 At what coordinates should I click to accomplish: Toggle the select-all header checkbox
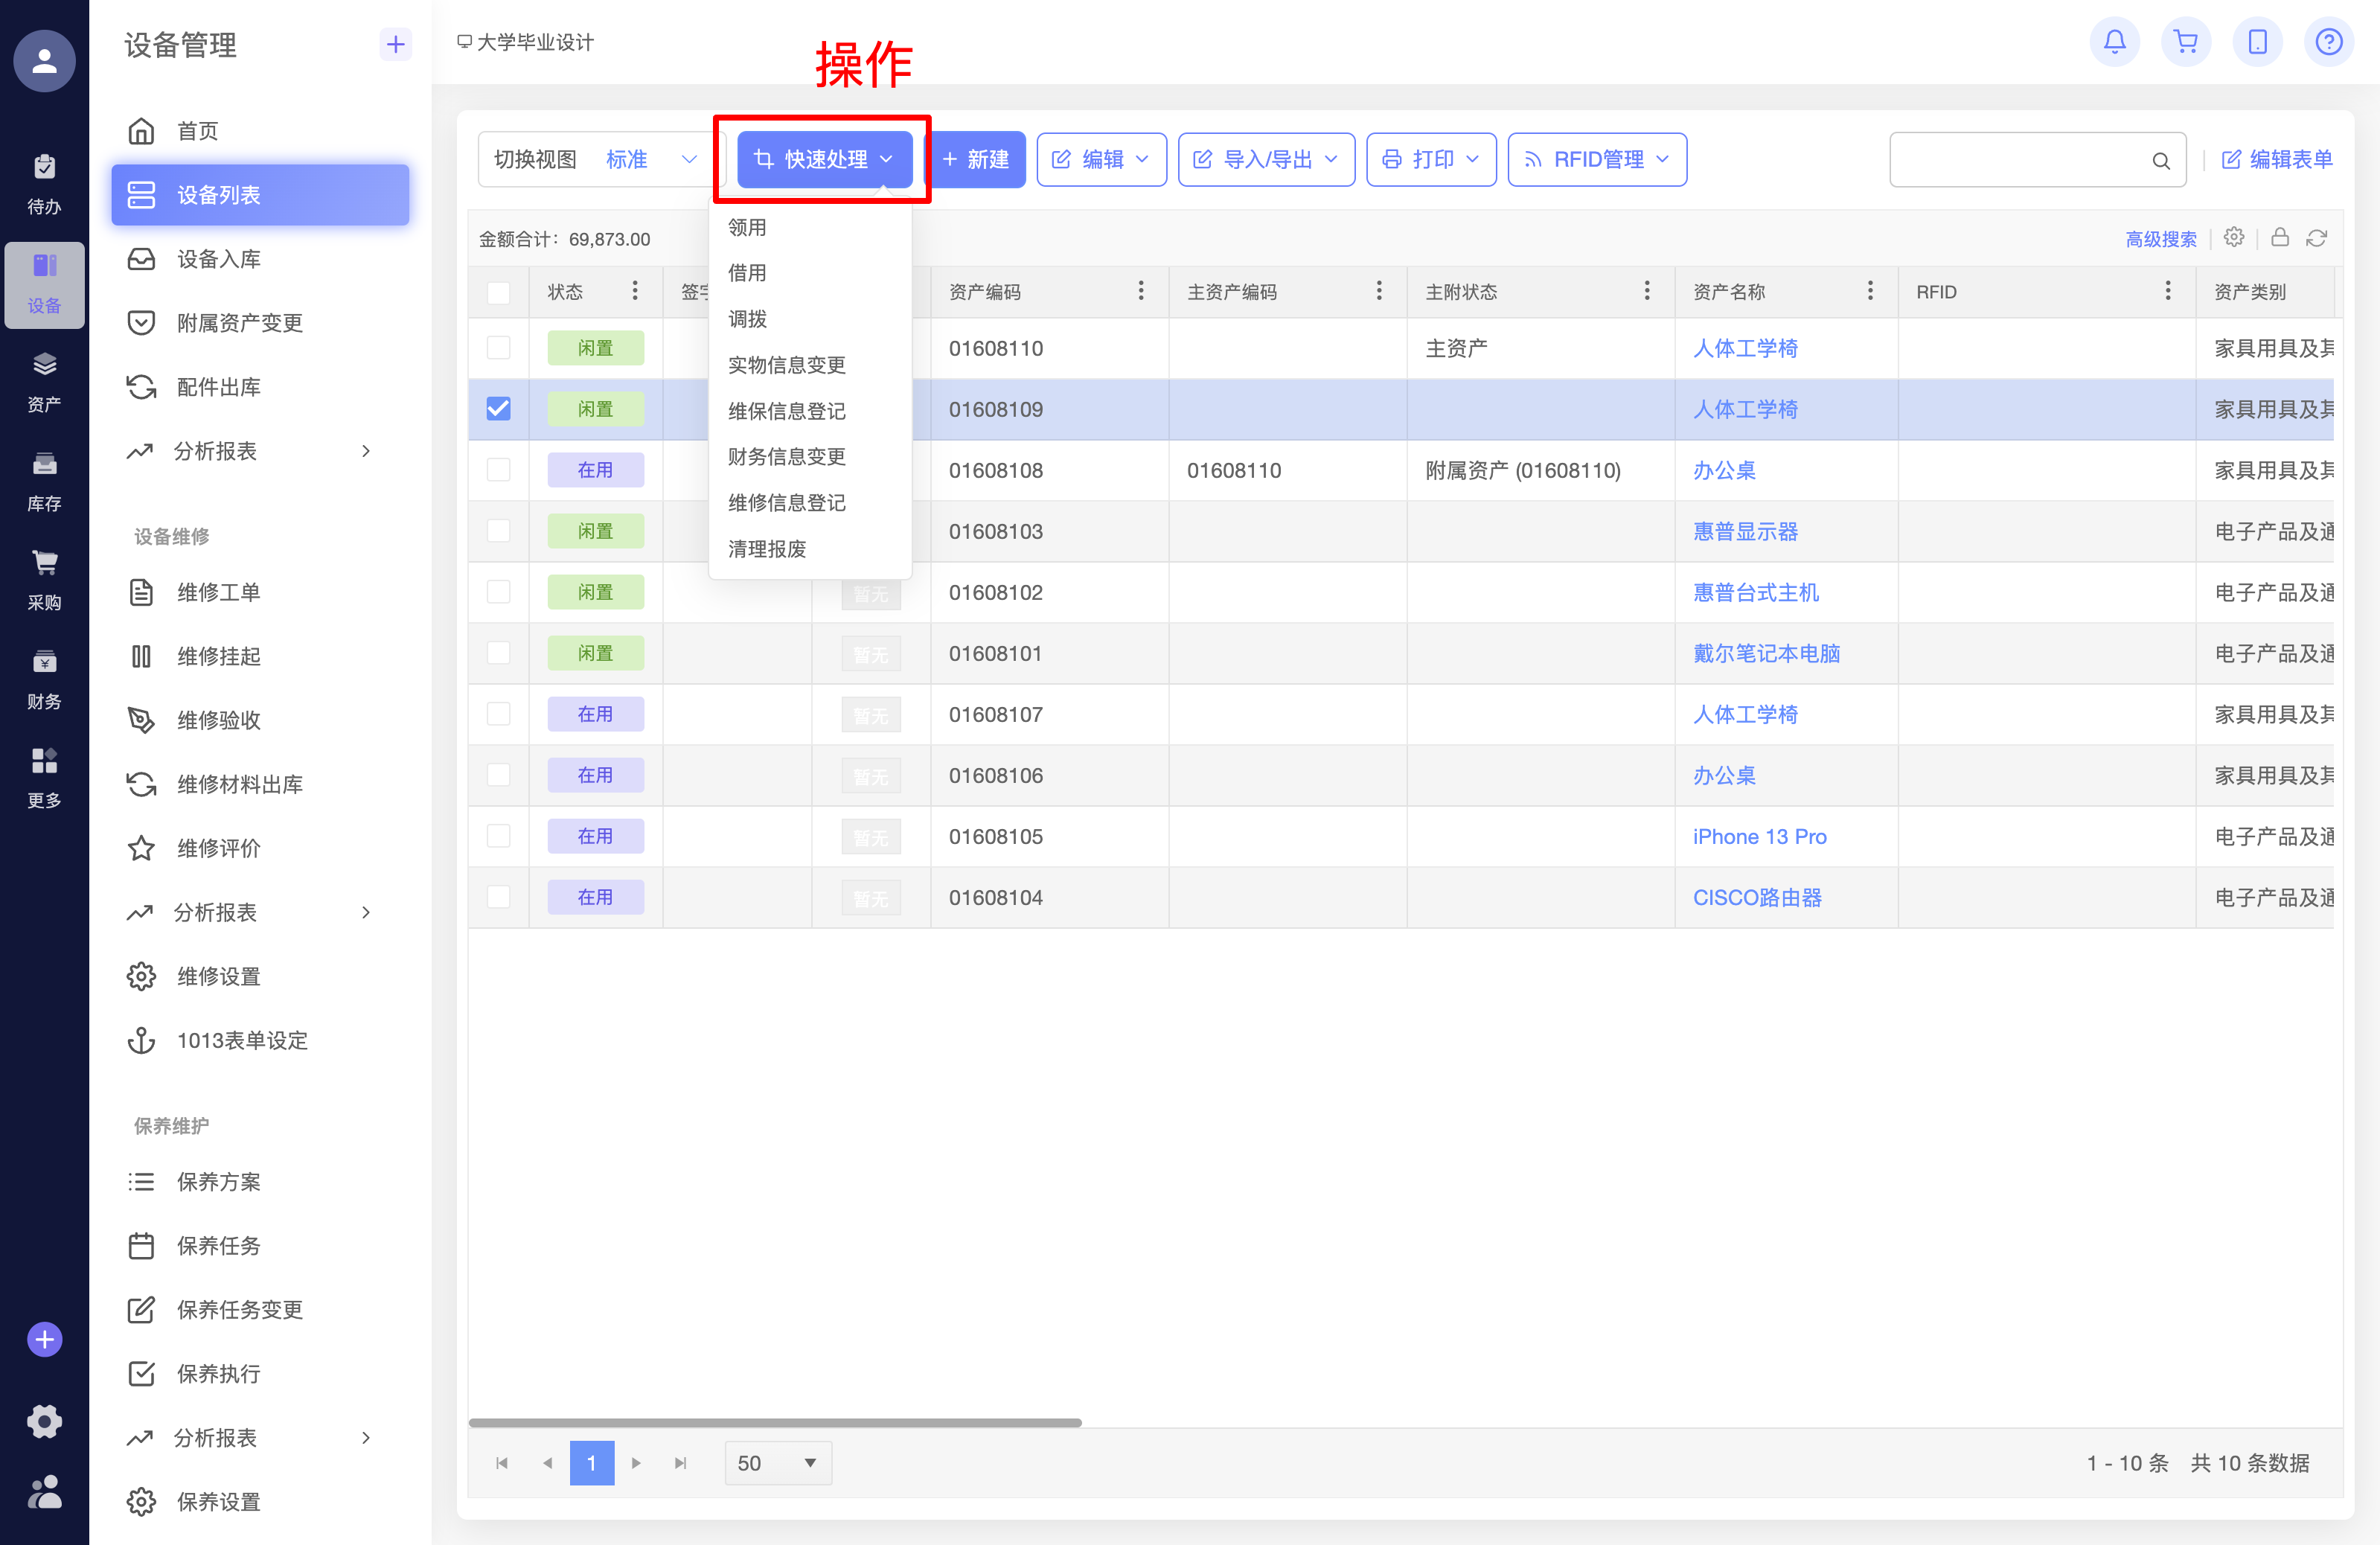(498, 292)
